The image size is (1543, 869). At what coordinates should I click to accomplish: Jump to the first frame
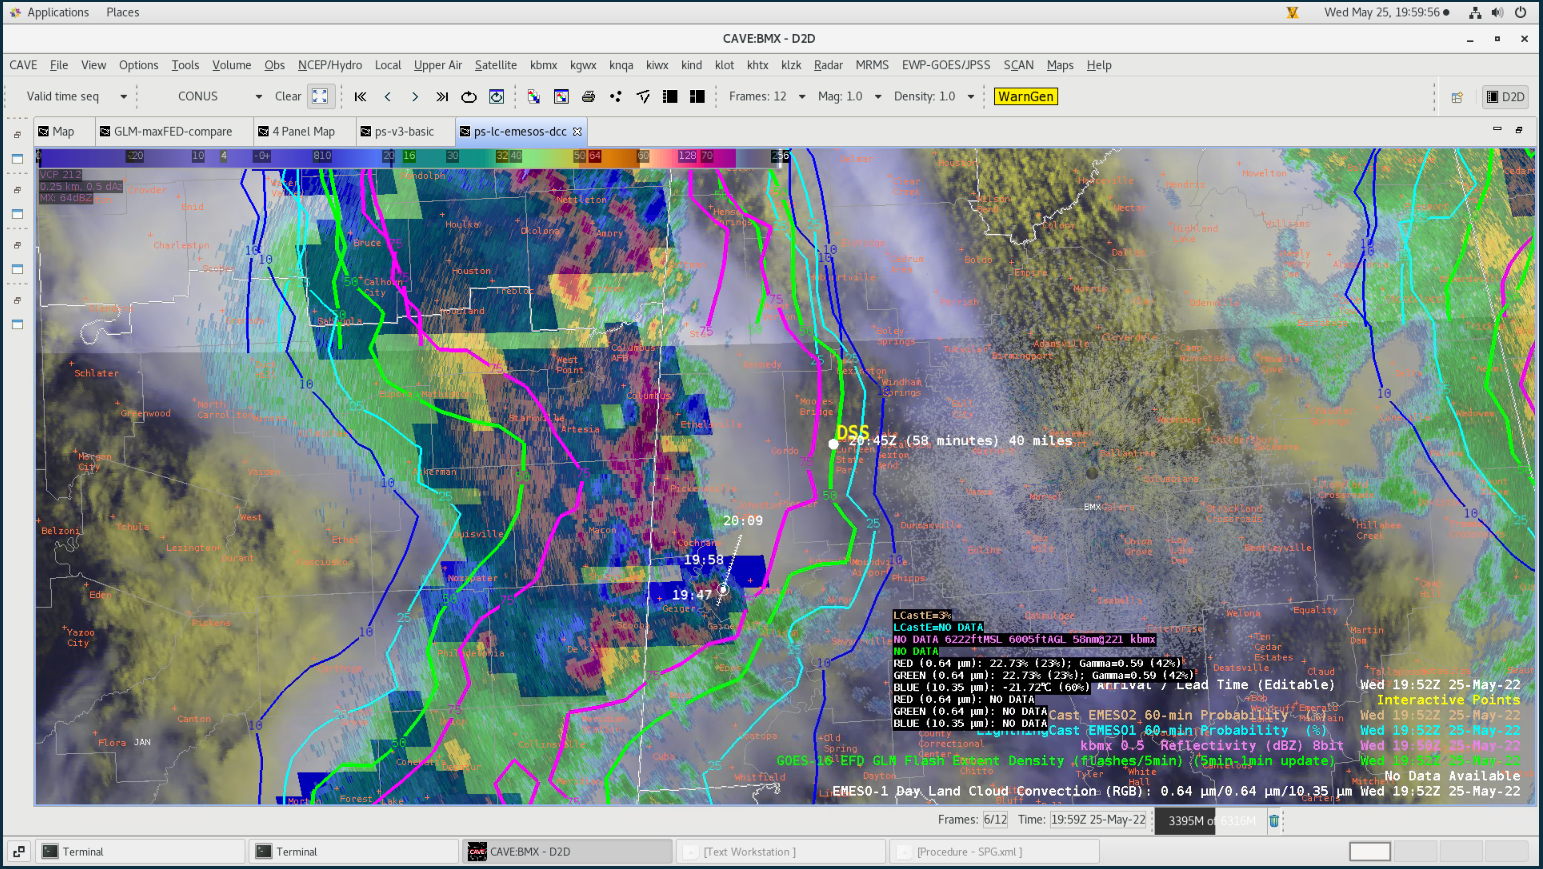[x=360, y=97]
